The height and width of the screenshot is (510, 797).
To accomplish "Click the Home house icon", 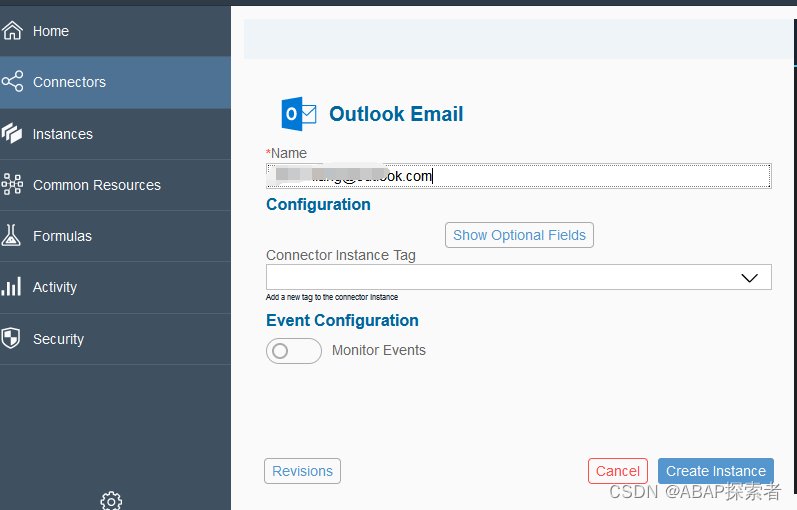I will [12, 31].
